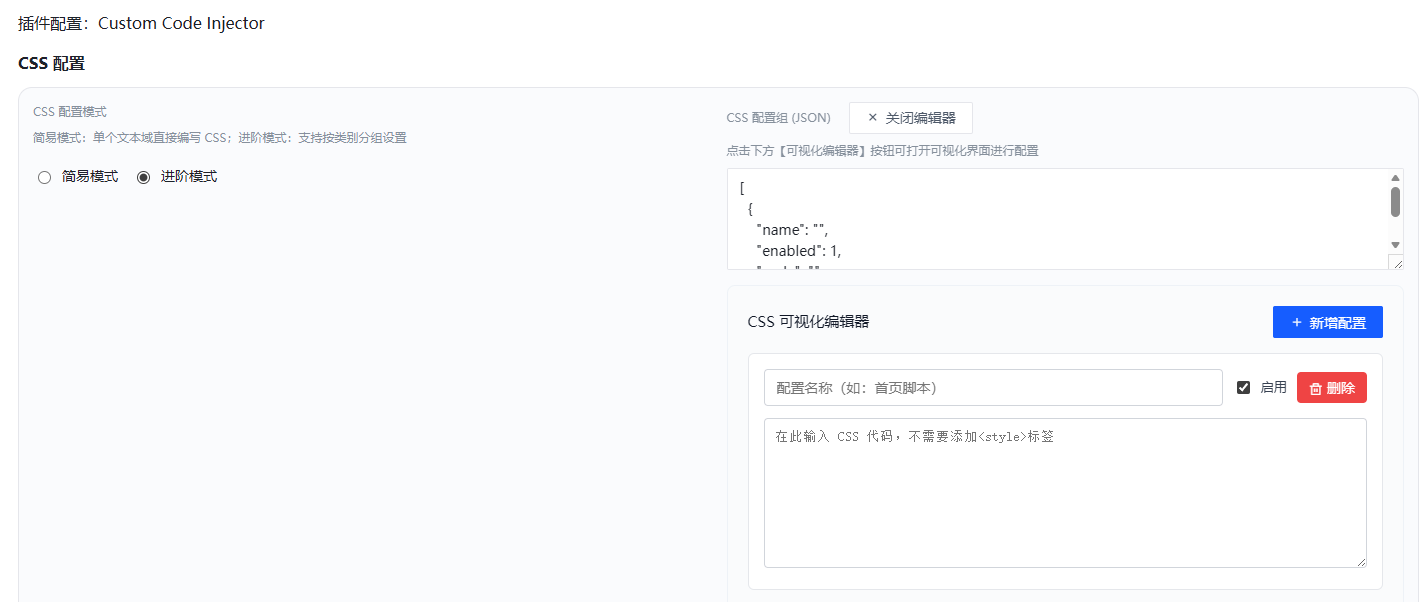Click into the 配置名称 input field
1426x602 pixels.
coord(992,388)
